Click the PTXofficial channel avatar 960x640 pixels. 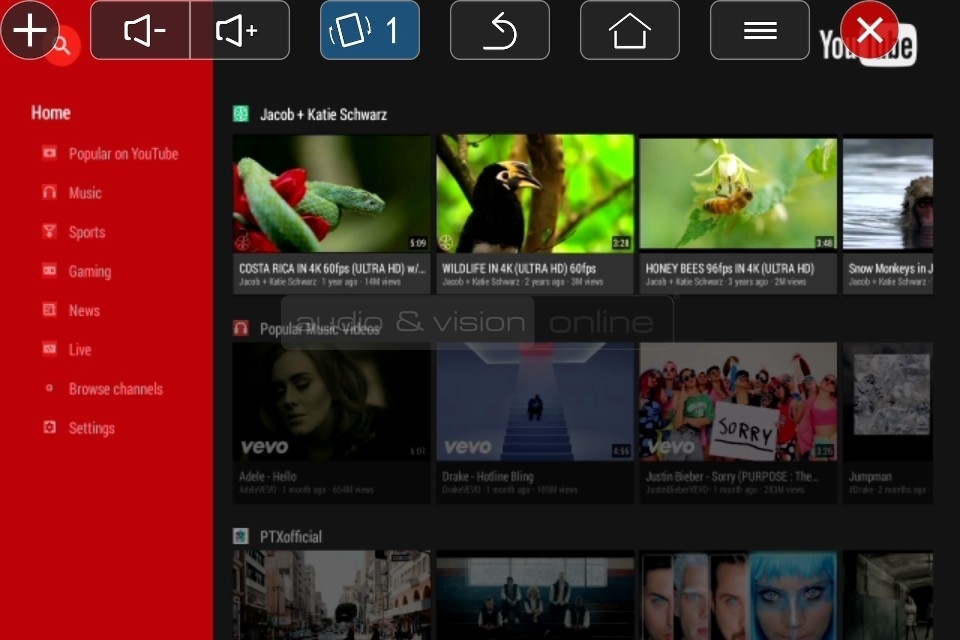[x=241, y=536]
